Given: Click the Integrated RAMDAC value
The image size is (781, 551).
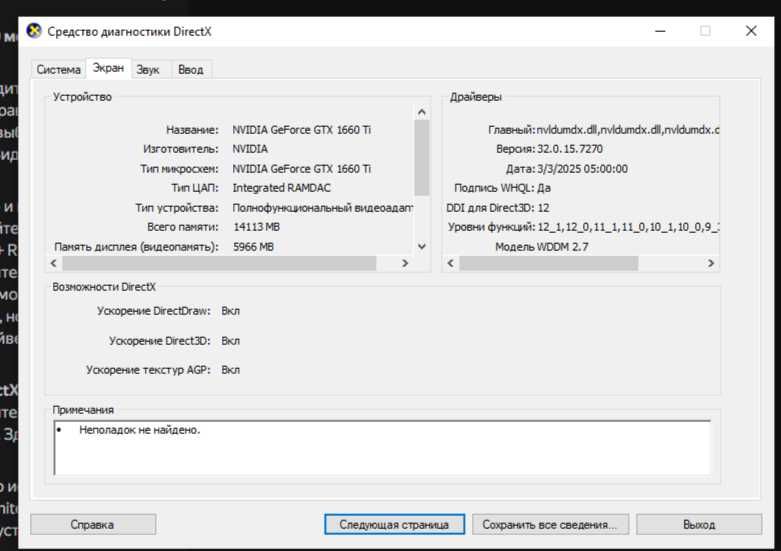Looking at the screenshot, I should point(281,188).
